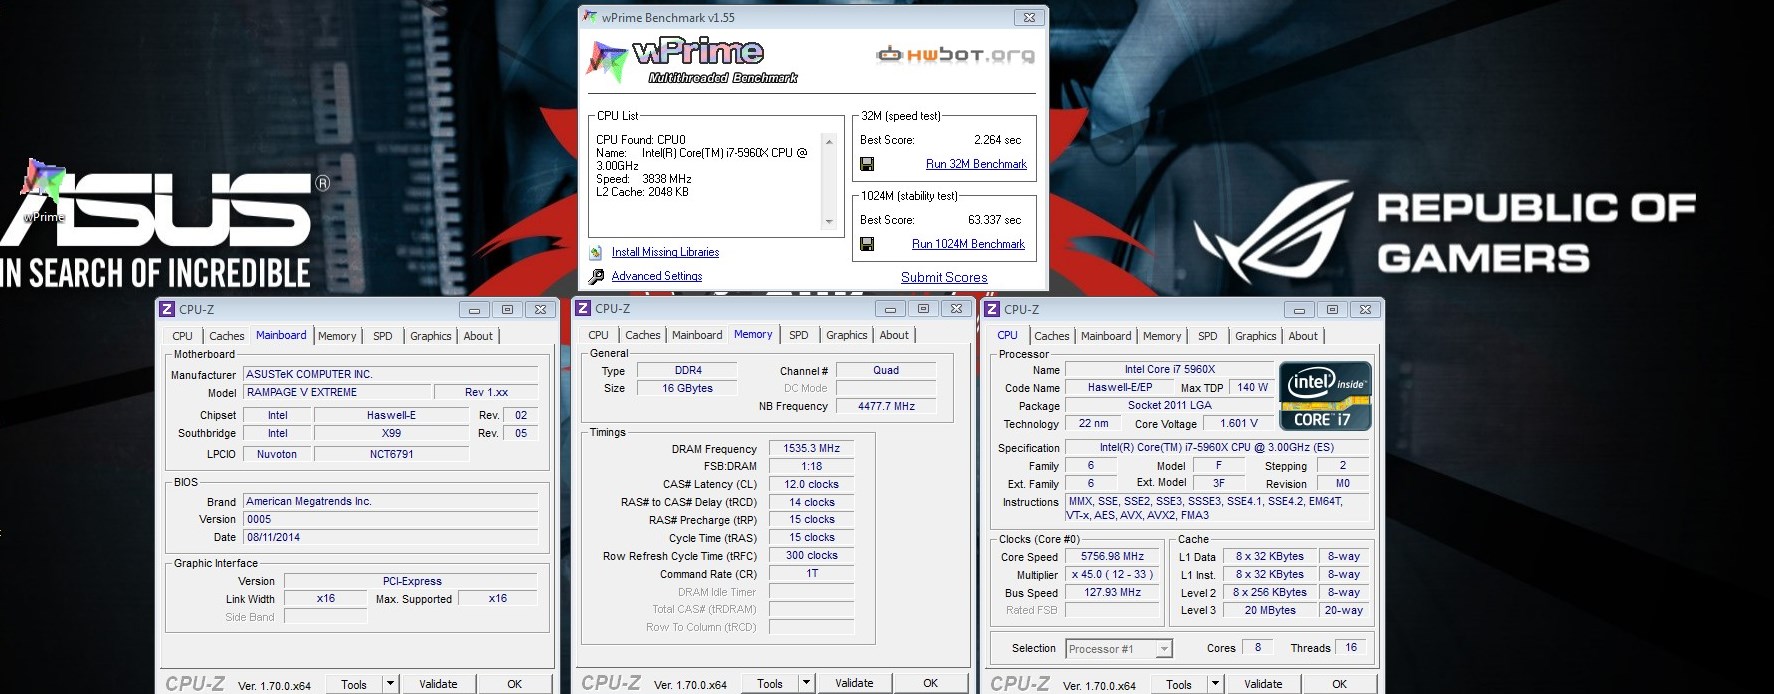Click the wPrime window title bar icon
Screen dimensions: 1774x694
click(590, 17)
